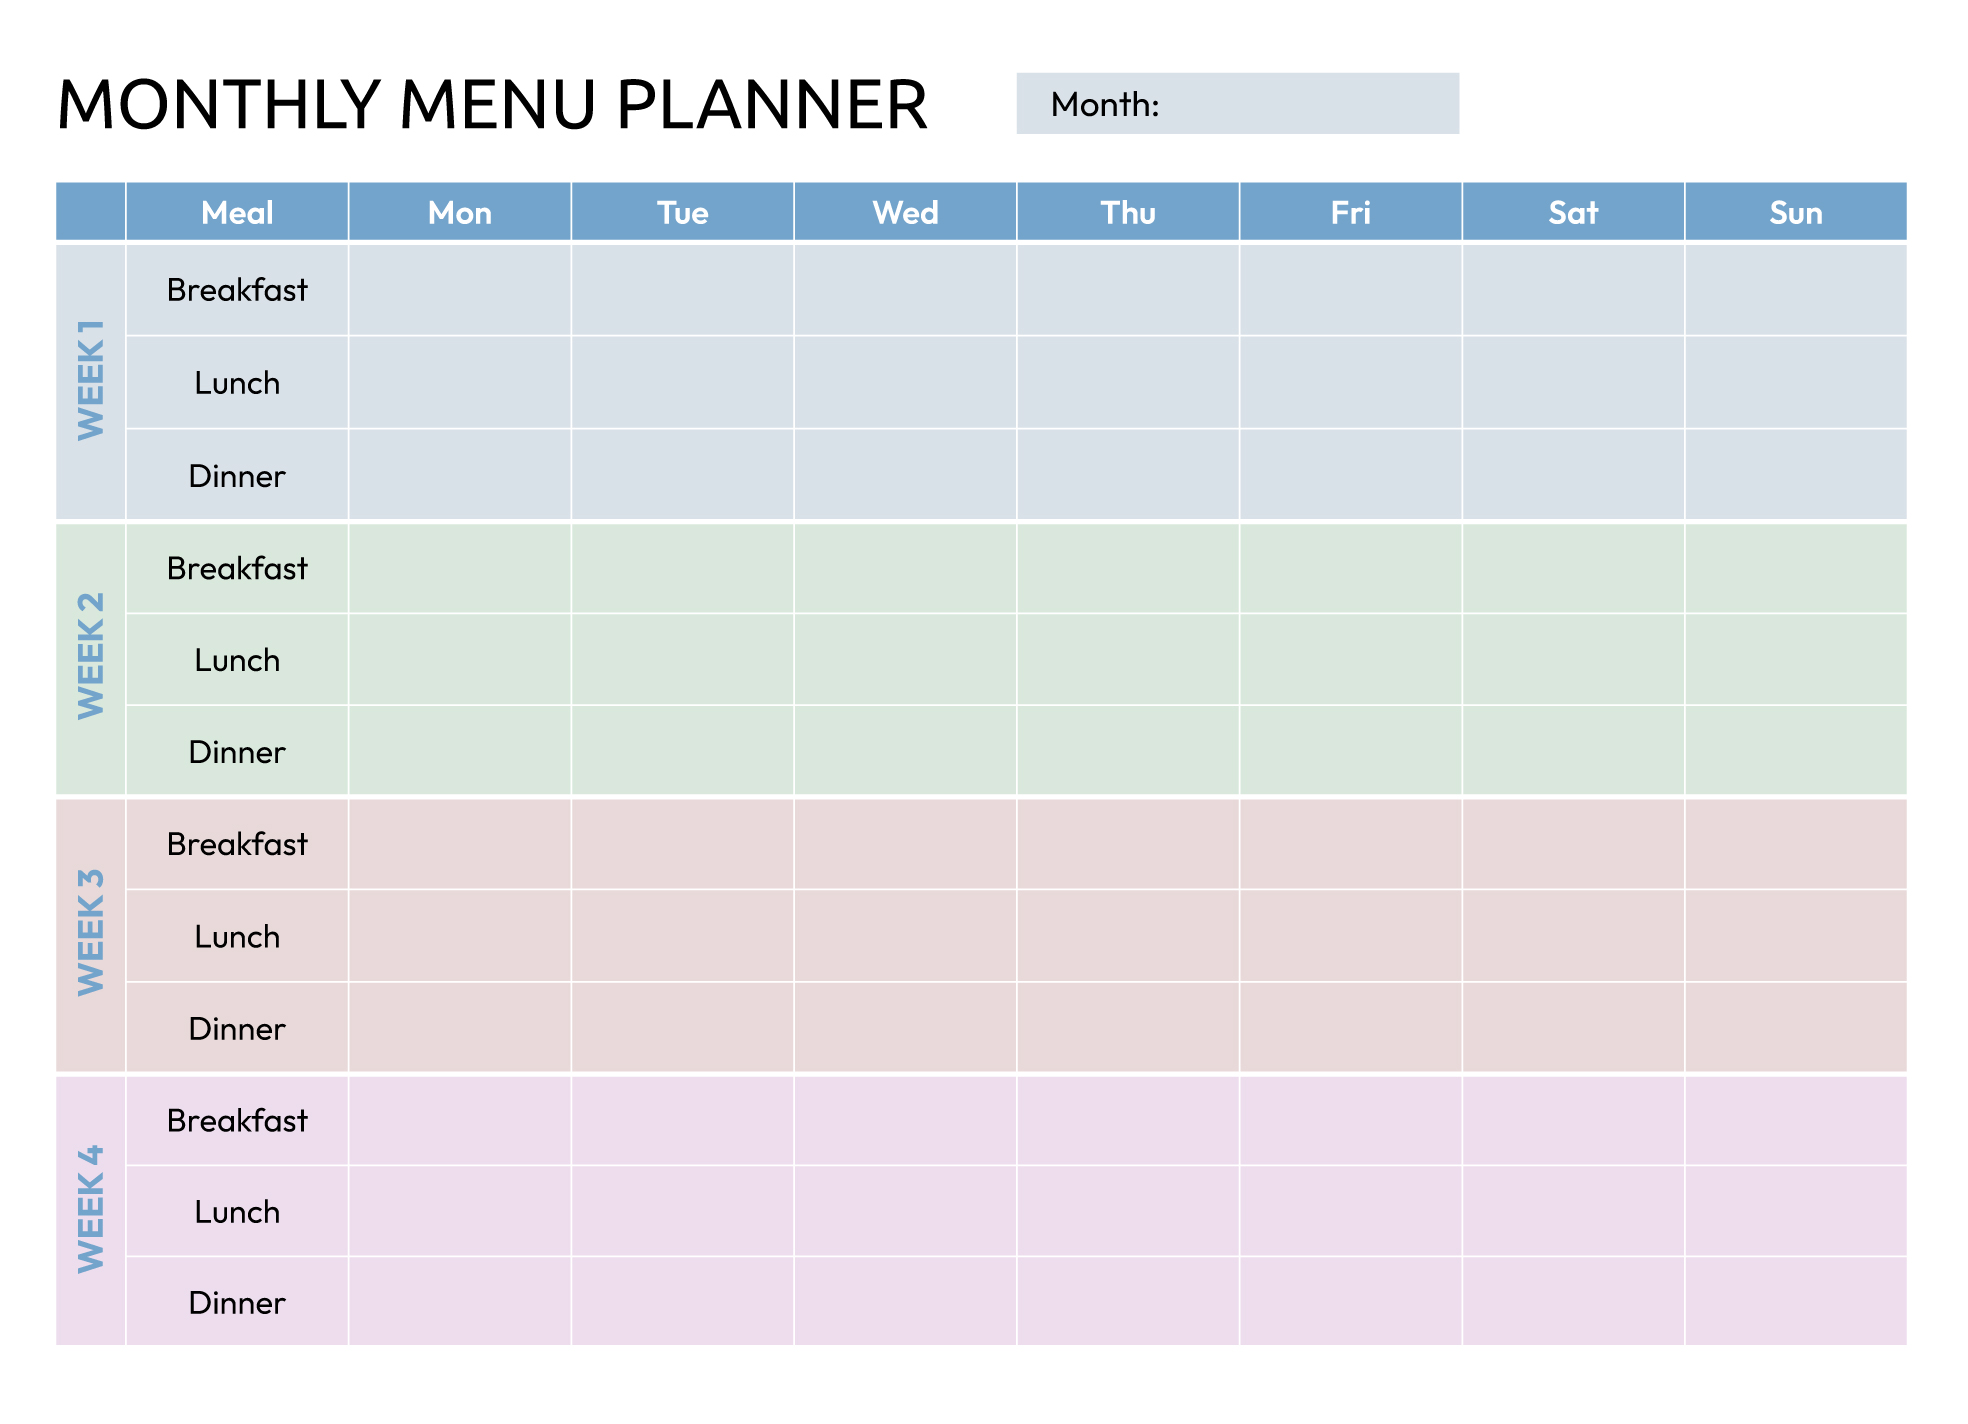Click Week 3 Saturday lunch cell
Viewport: 1968px width, 1424px height.
click(x=1573, y=936)
